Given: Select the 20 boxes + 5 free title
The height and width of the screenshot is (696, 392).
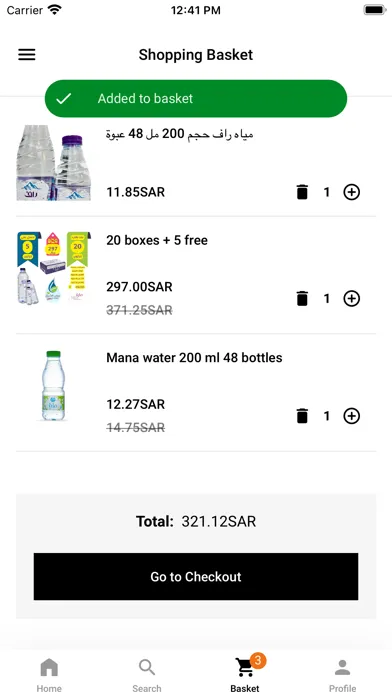Looking at the screenshot, I should (x=157, y=240).
